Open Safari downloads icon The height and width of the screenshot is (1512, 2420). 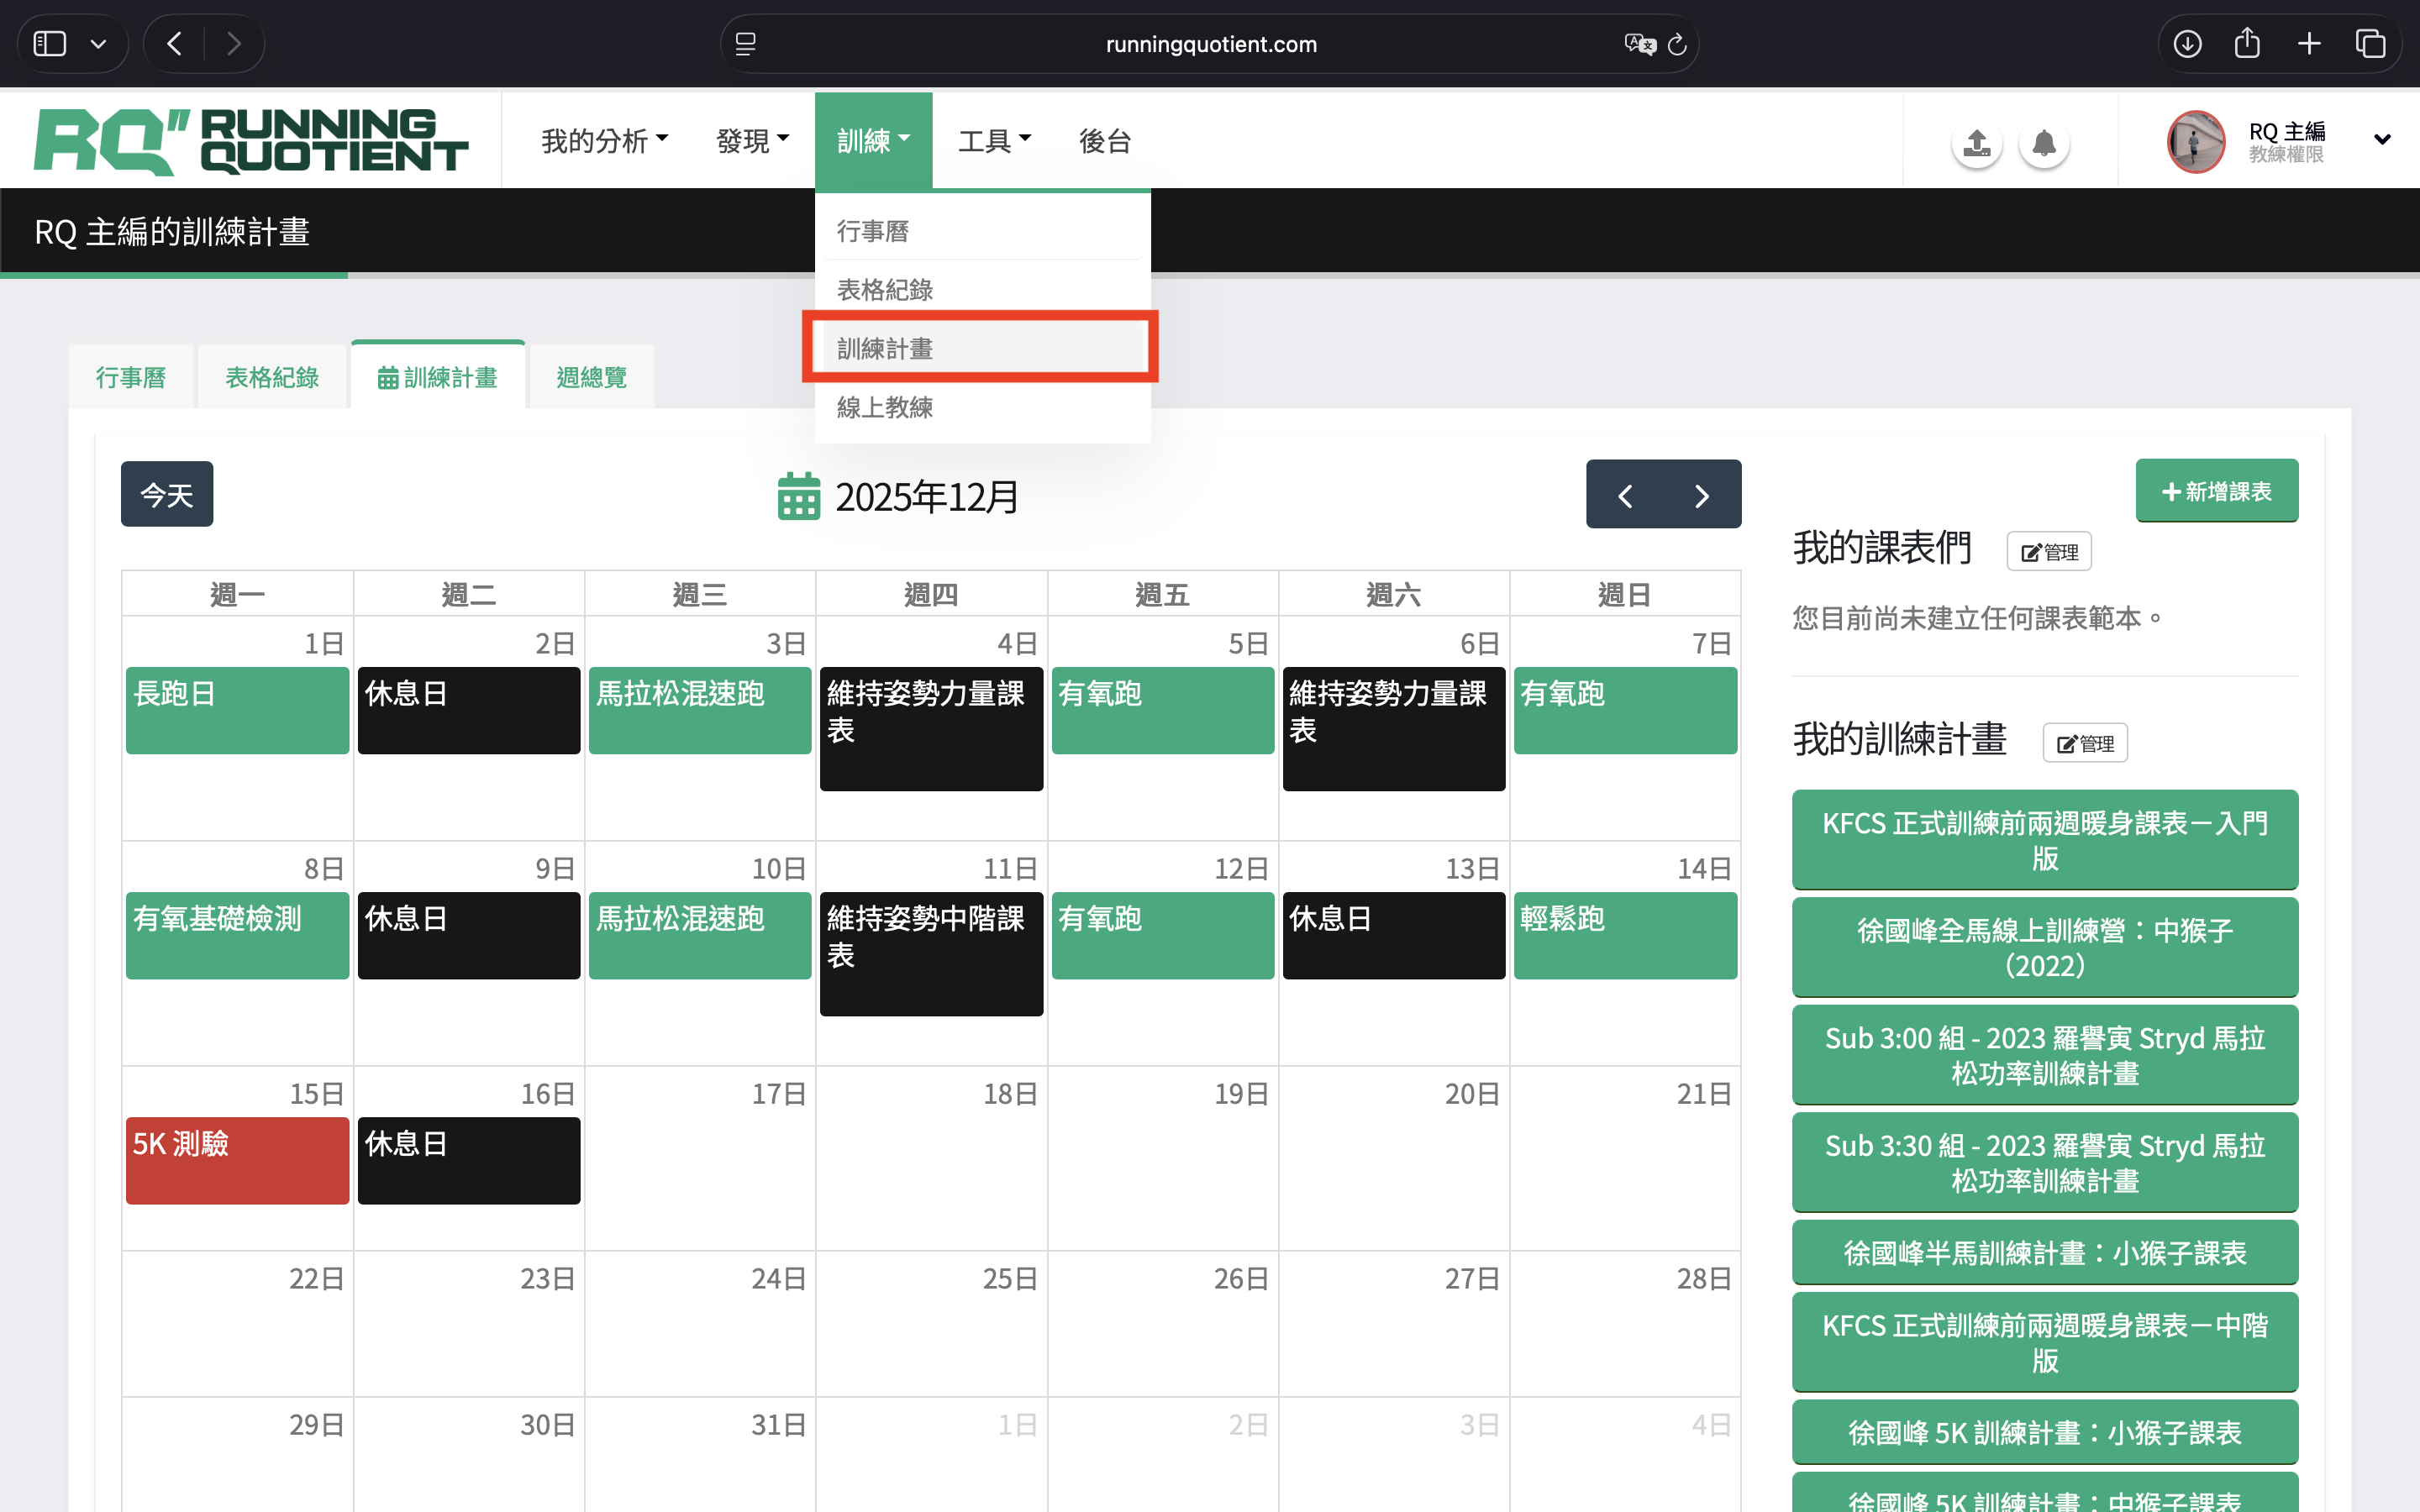click(x=2187, y=44)
